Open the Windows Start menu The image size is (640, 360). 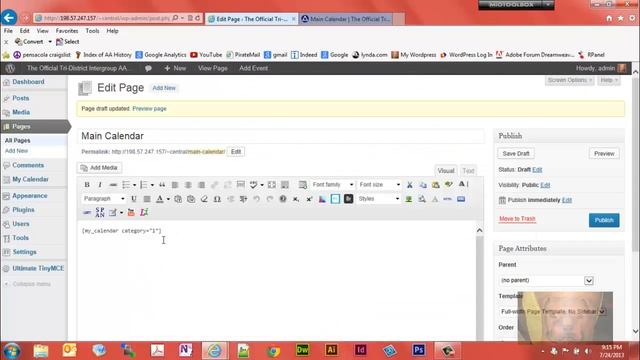(x=11, y=351)
